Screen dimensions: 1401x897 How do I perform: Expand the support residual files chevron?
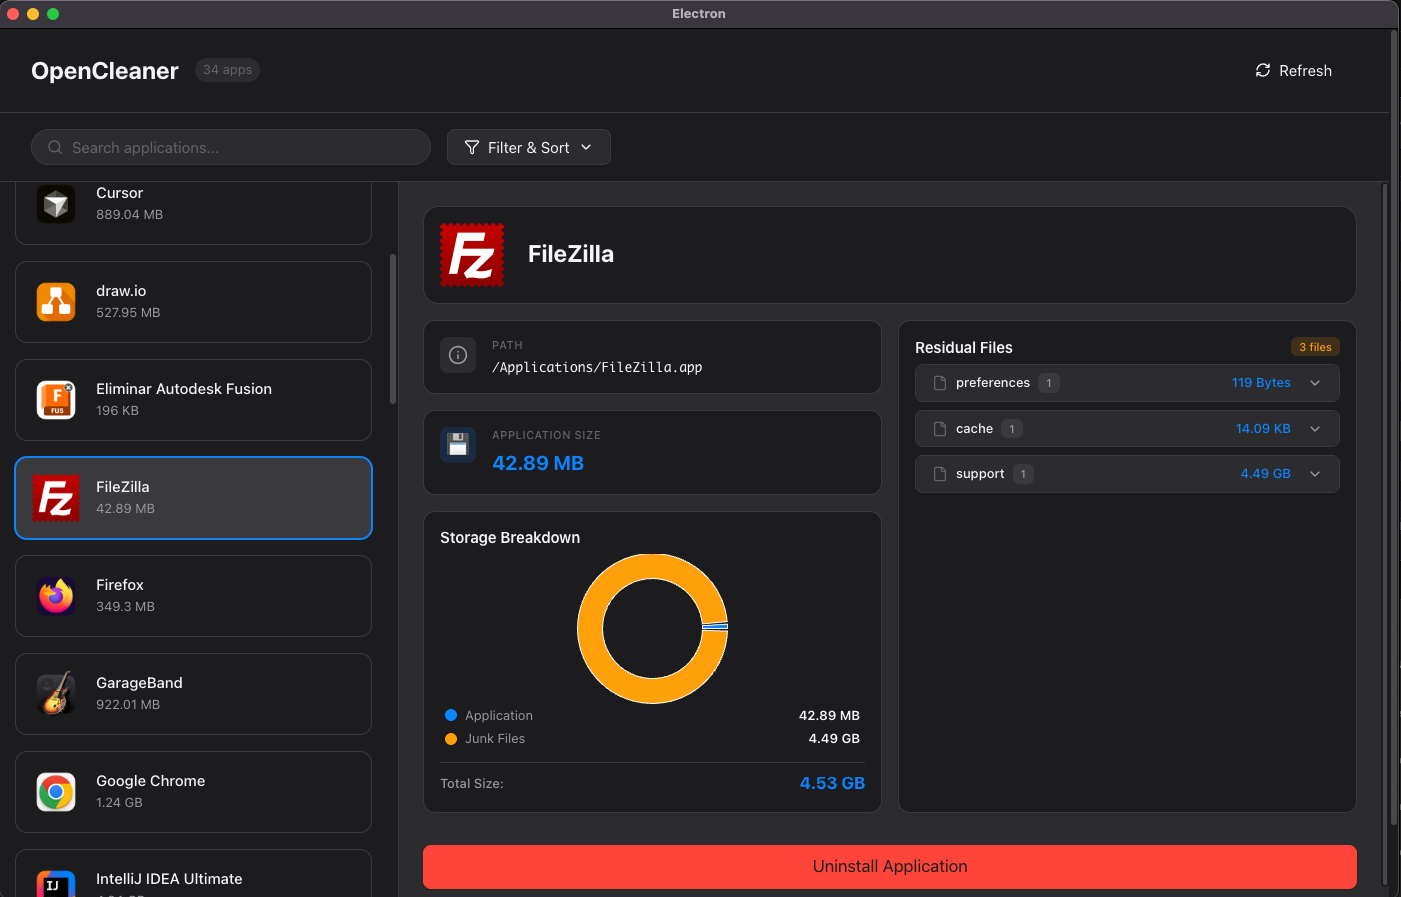[x=1315, y=474]
